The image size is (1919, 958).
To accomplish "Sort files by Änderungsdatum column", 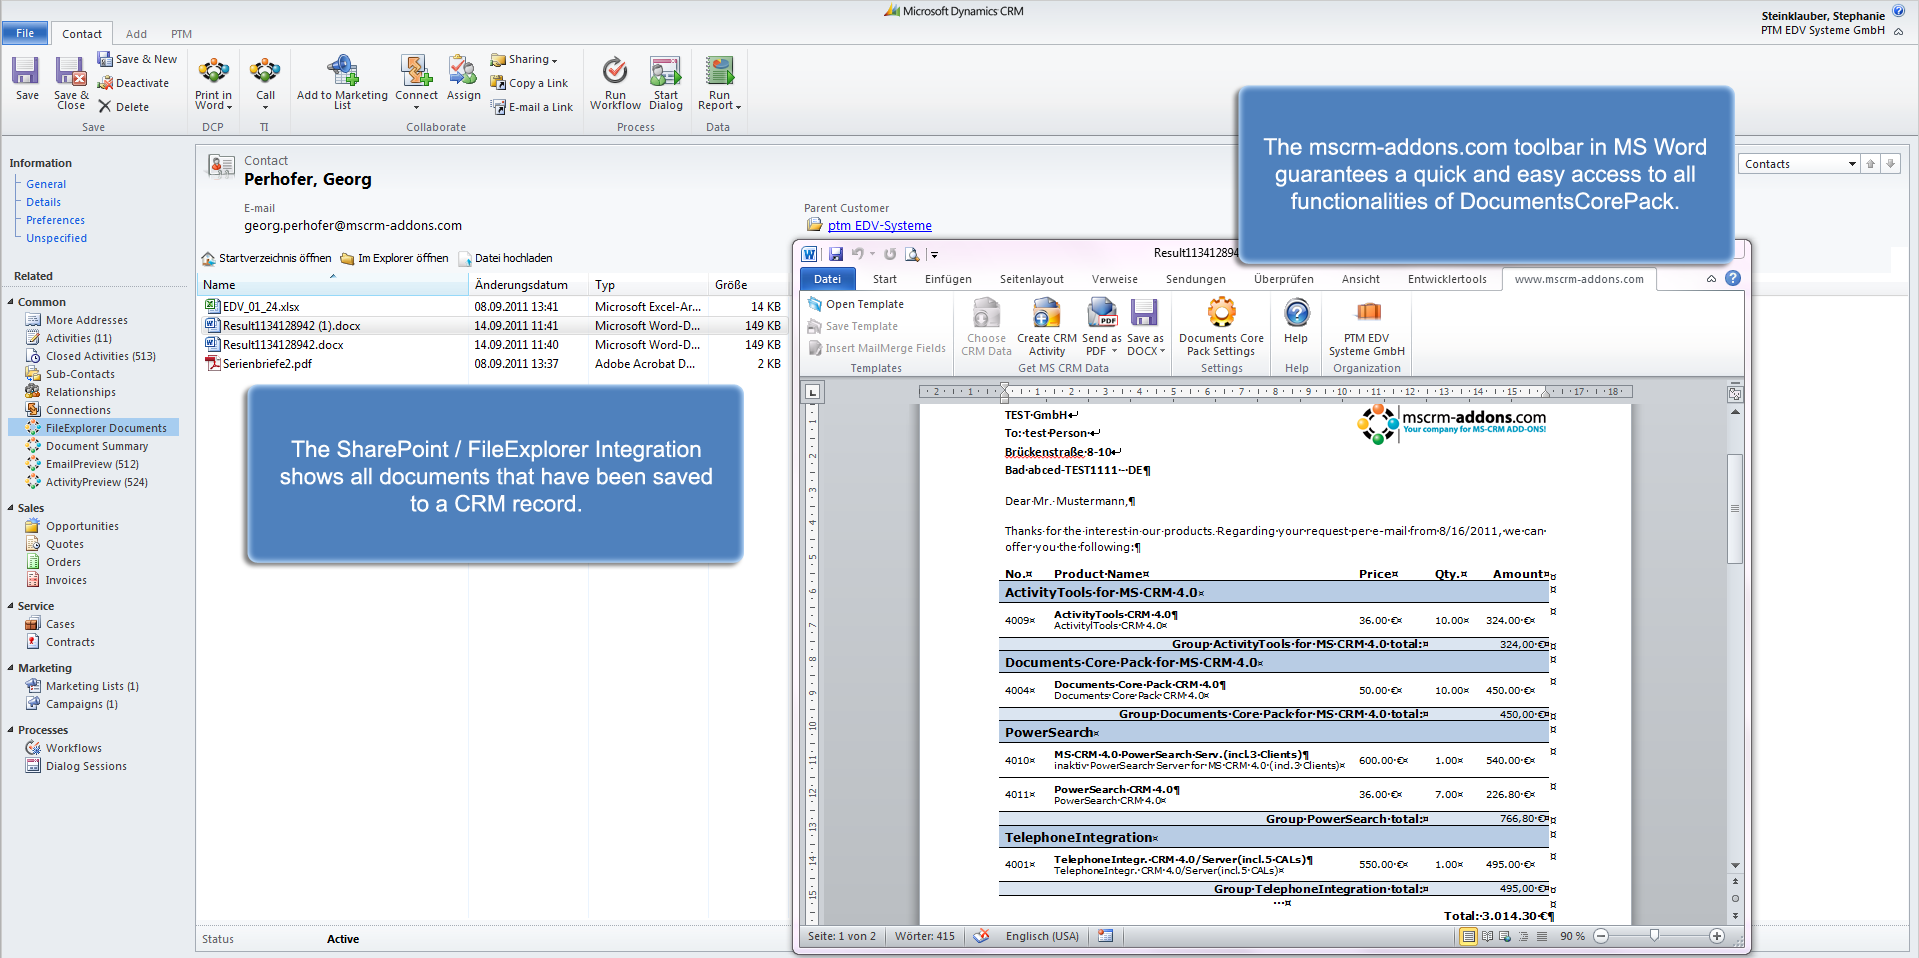I will [528, 285].
